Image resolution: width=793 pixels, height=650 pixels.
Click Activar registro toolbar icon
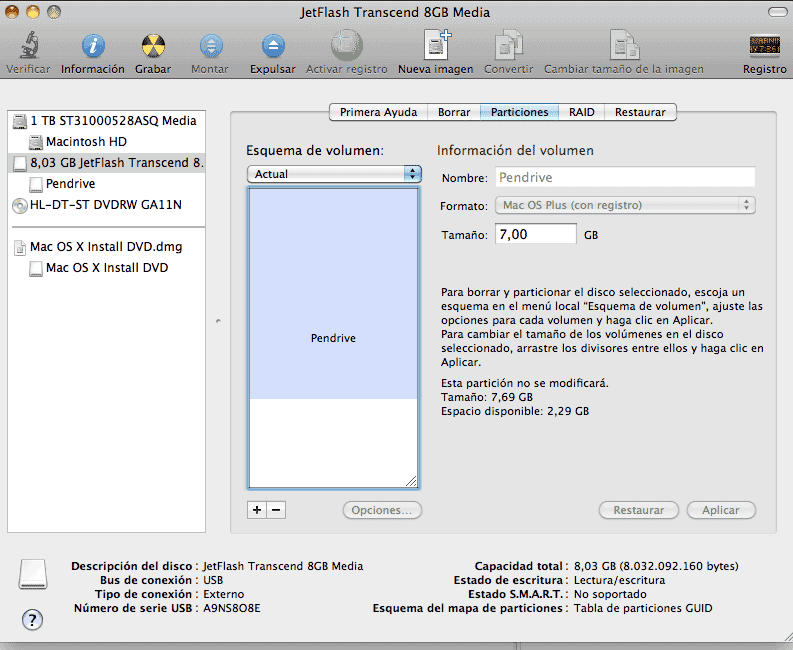[346, 46]
